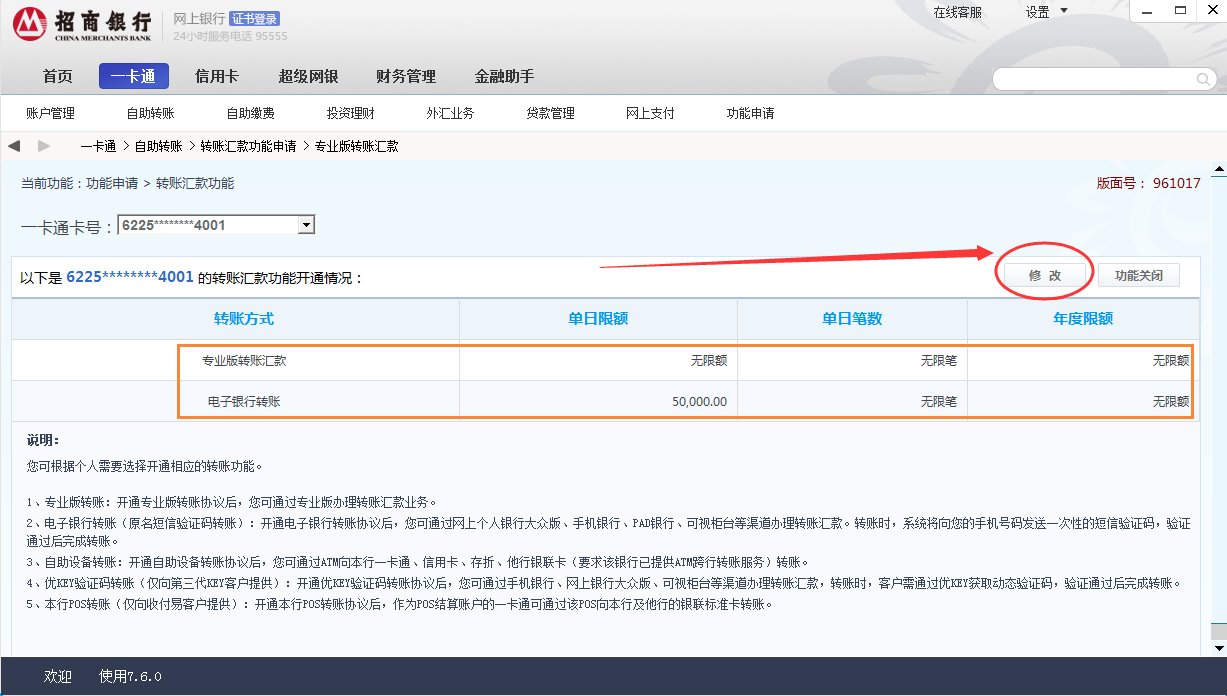Click the card dropdown arrow to change account
This screenshot has width=1227, height=696.
tap(306, 224)
